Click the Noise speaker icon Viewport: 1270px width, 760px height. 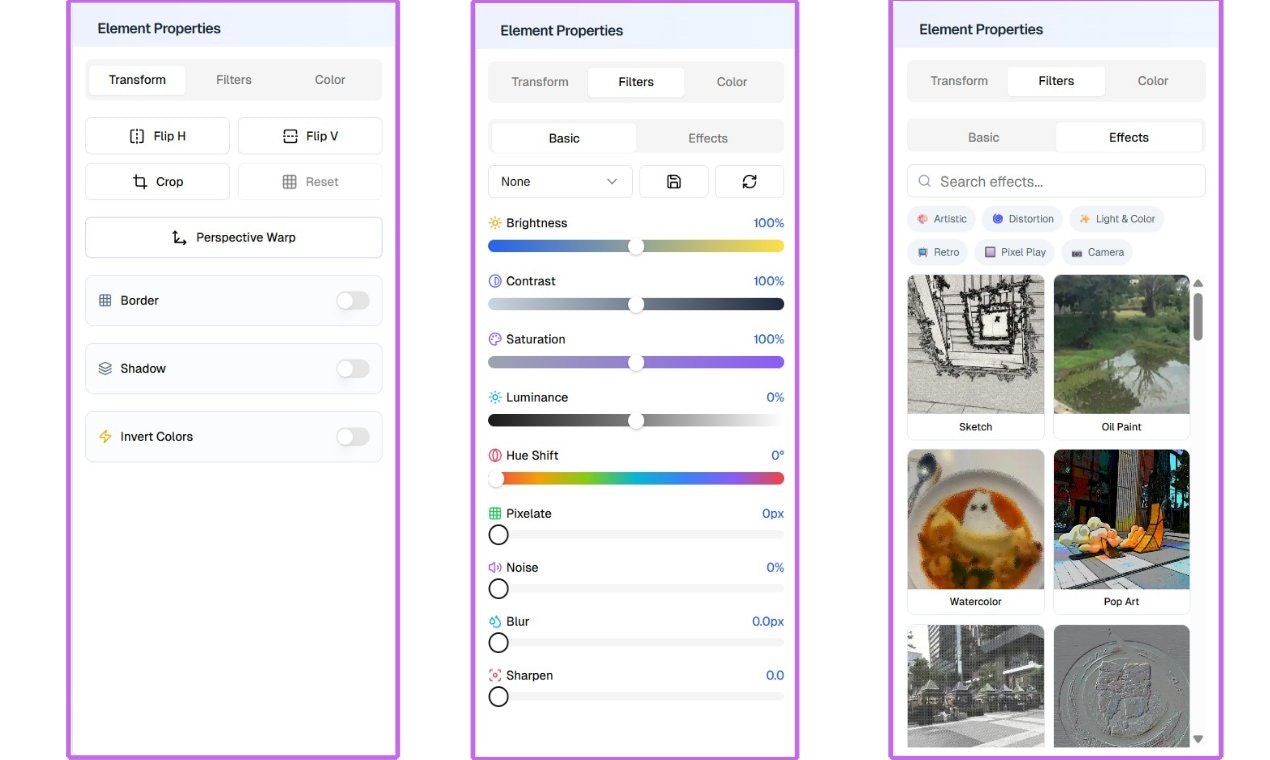tap(494, 567)
